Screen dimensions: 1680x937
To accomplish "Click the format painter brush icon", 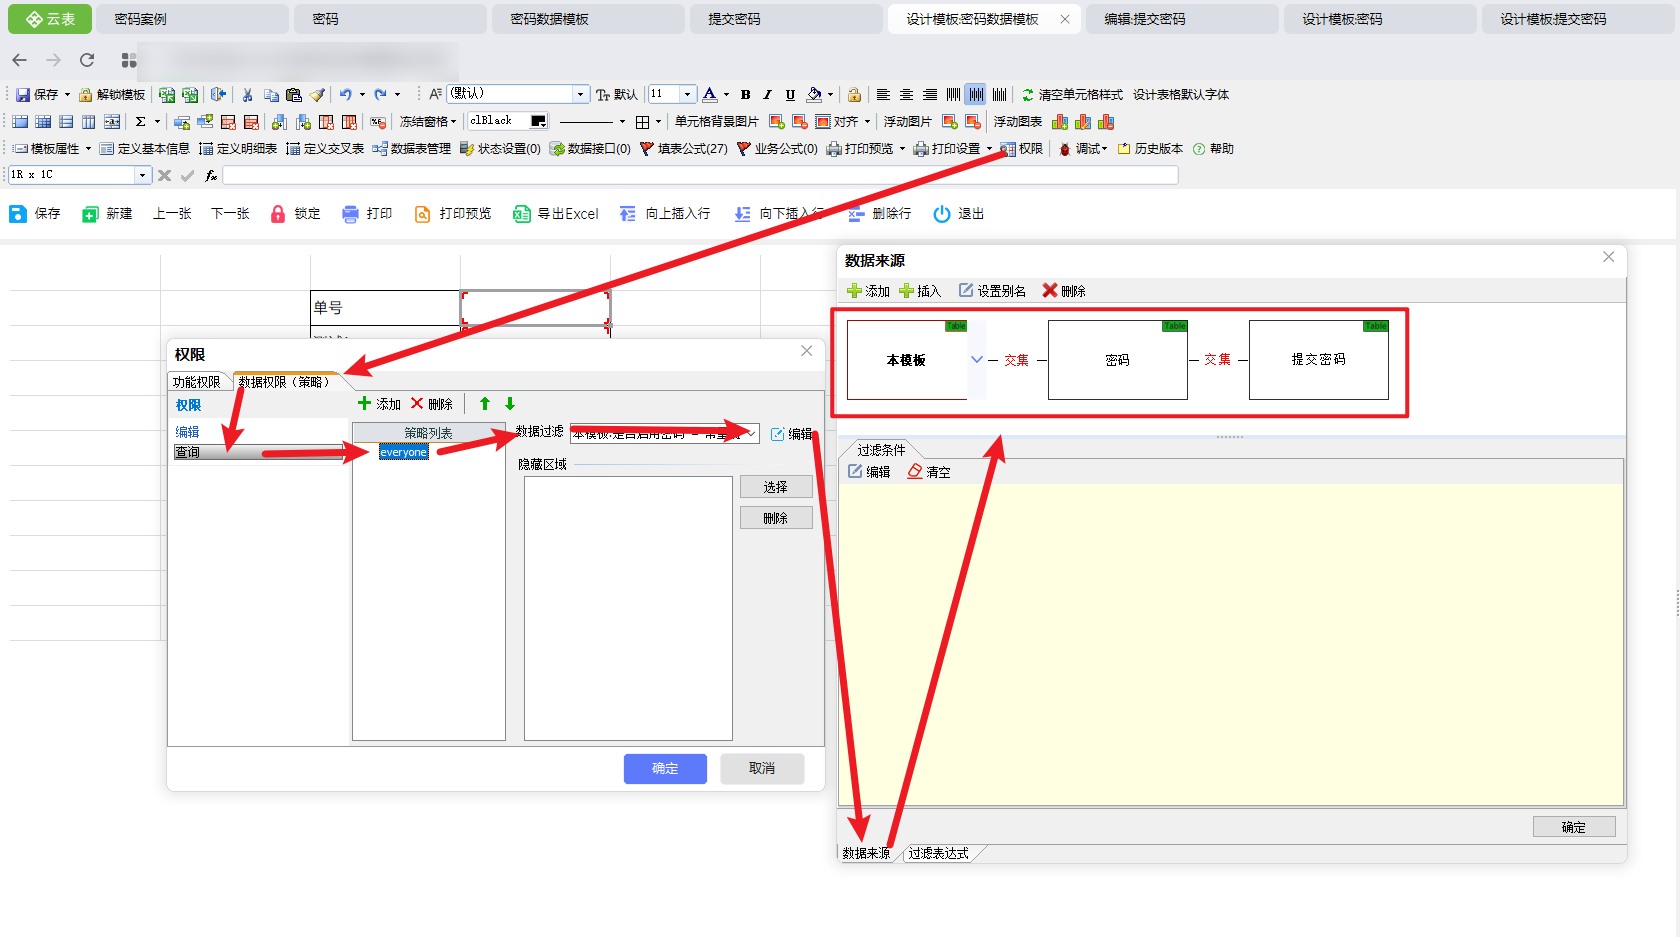I will pos(317,94).
